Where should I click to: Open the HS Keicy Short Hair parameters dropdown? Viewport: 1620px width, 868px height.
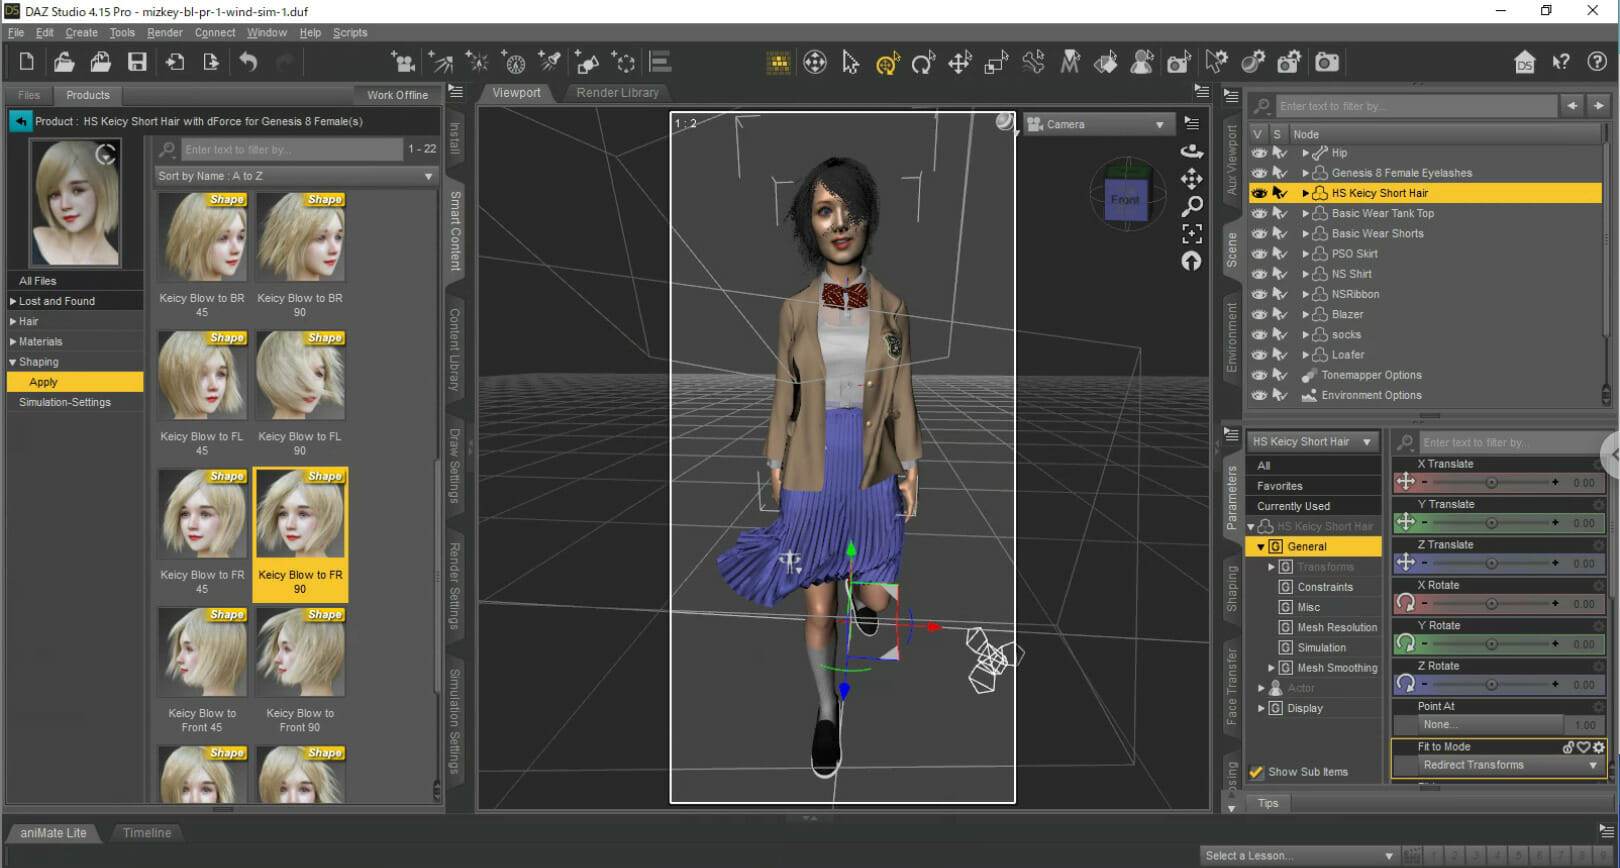[x=1312, y=442]
